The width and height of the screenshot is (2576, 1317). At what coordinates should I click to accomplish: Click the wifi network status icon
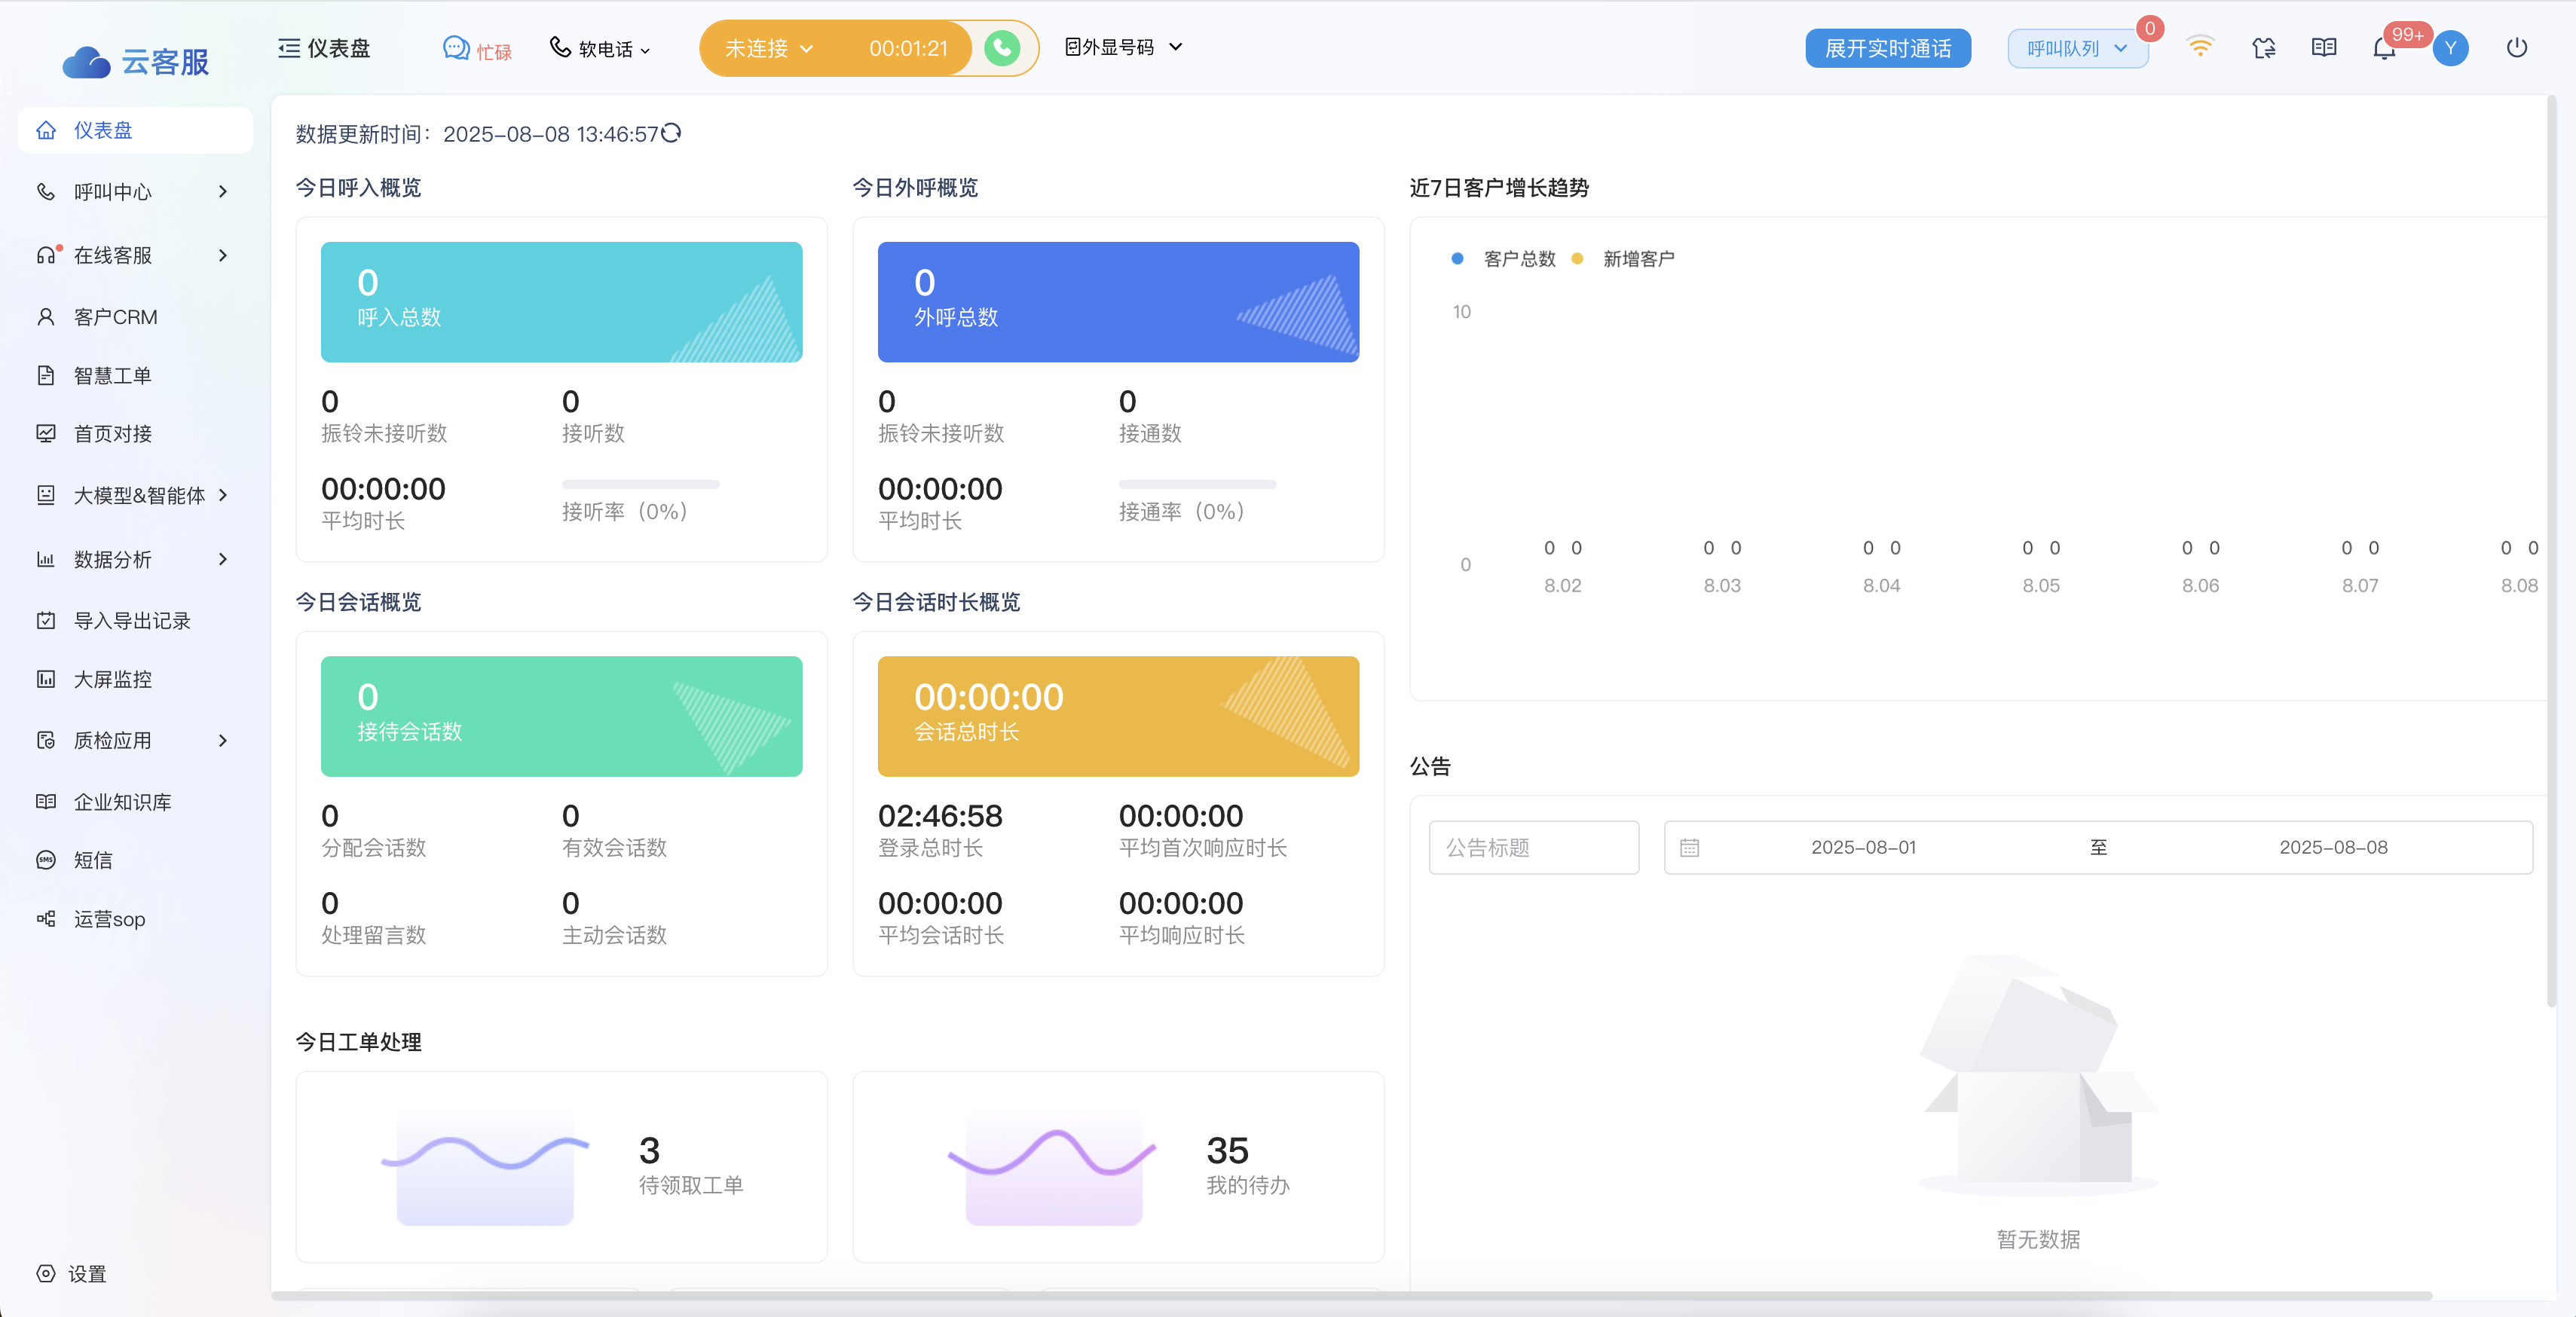point(2200,46)
